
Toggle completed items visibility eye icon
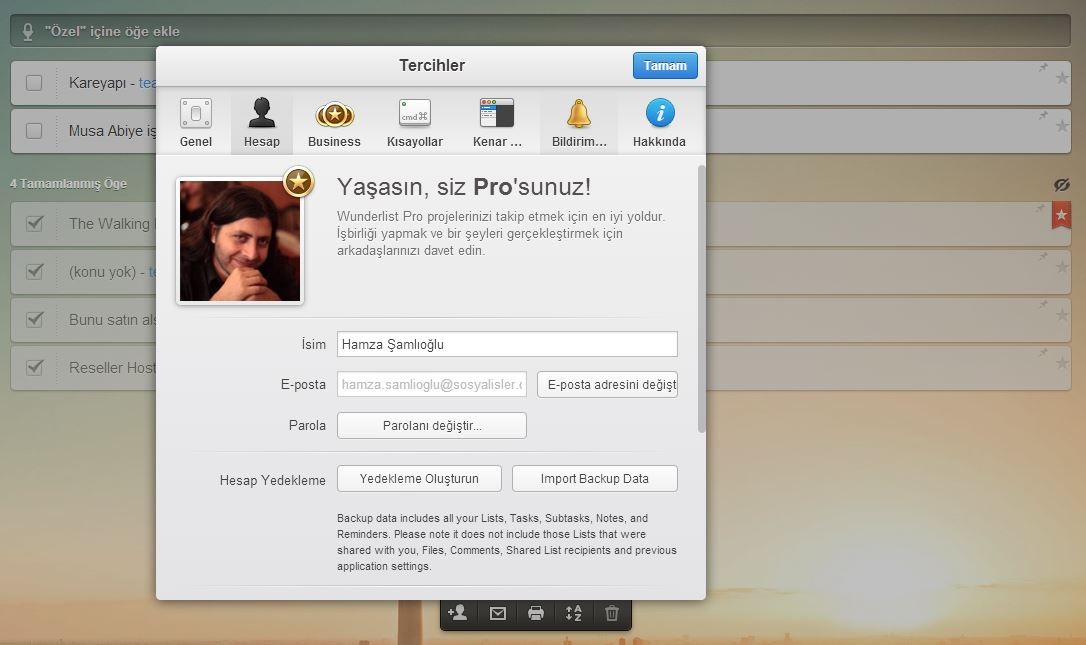(x=1062, y=185)
